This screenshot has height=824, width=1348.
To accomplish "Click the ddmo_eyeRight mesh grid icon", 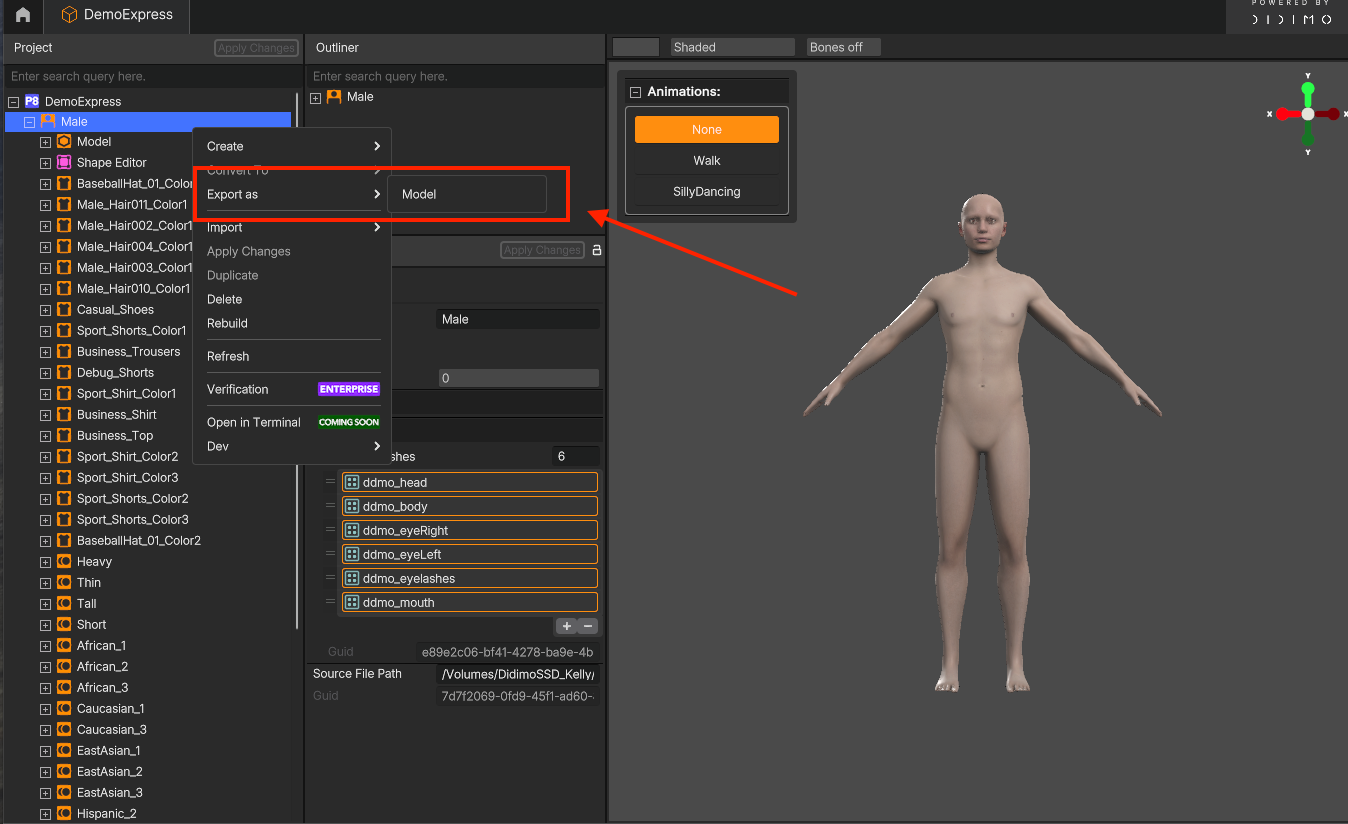I will (352, 530).
